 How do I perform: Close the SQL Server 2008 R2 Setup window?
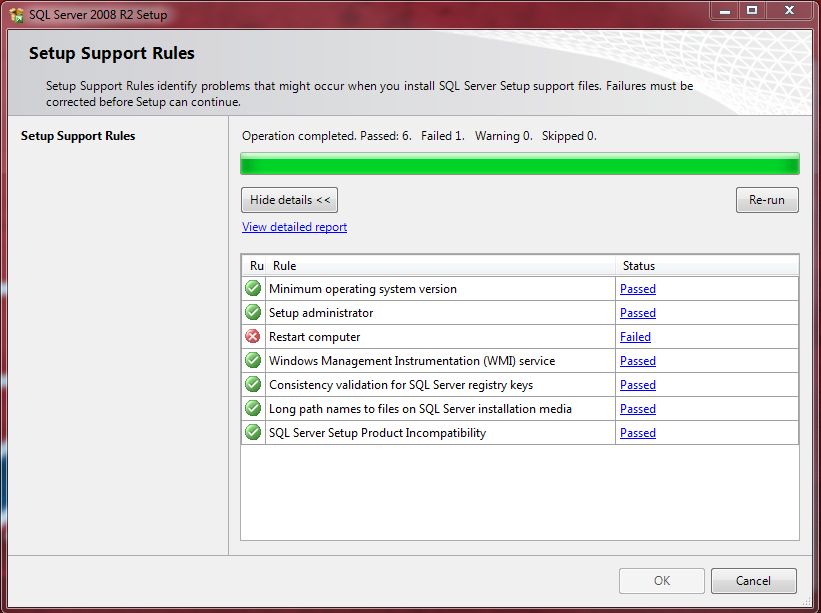coord(790,11)
